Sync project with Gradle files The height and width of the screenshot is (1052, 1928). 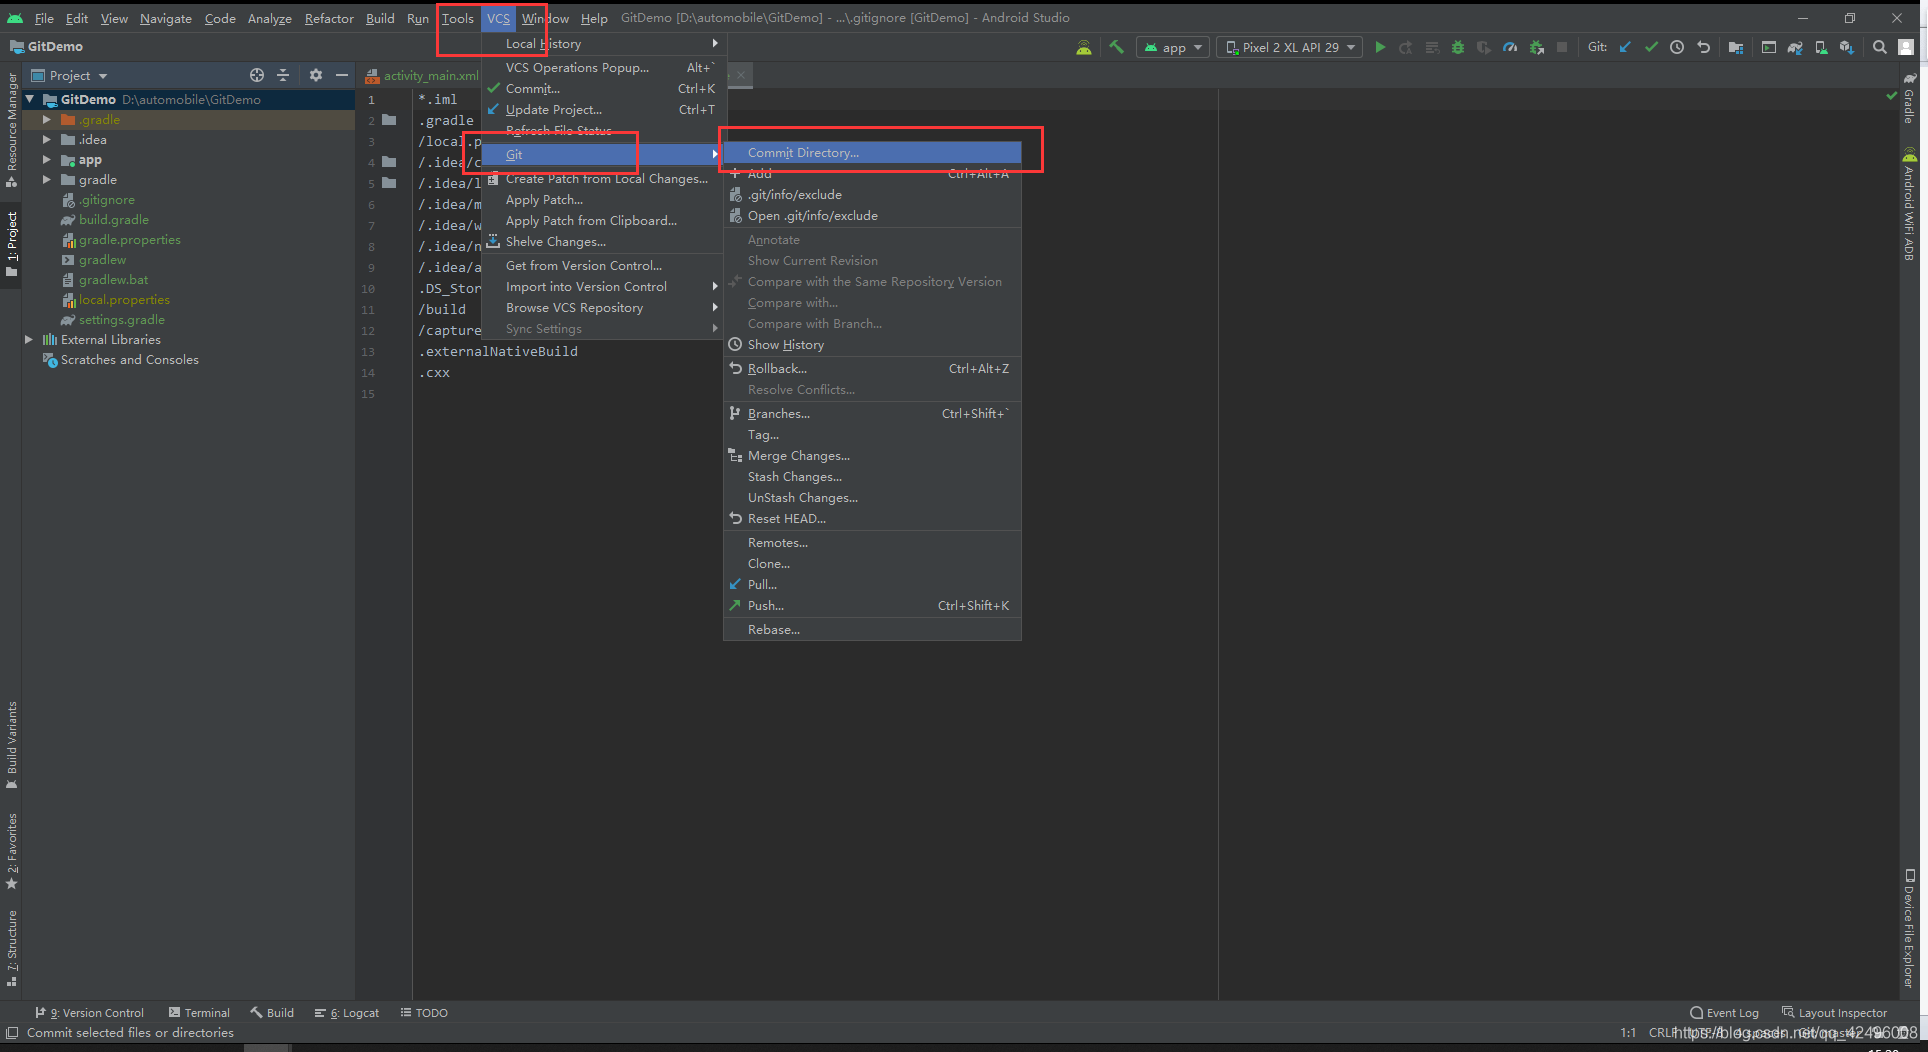coord(1795,47)
